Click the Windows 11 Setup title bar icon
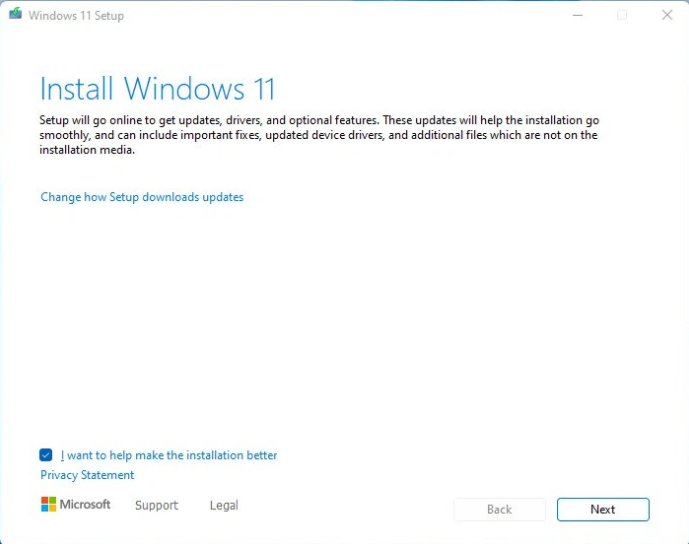 [15, 15]
